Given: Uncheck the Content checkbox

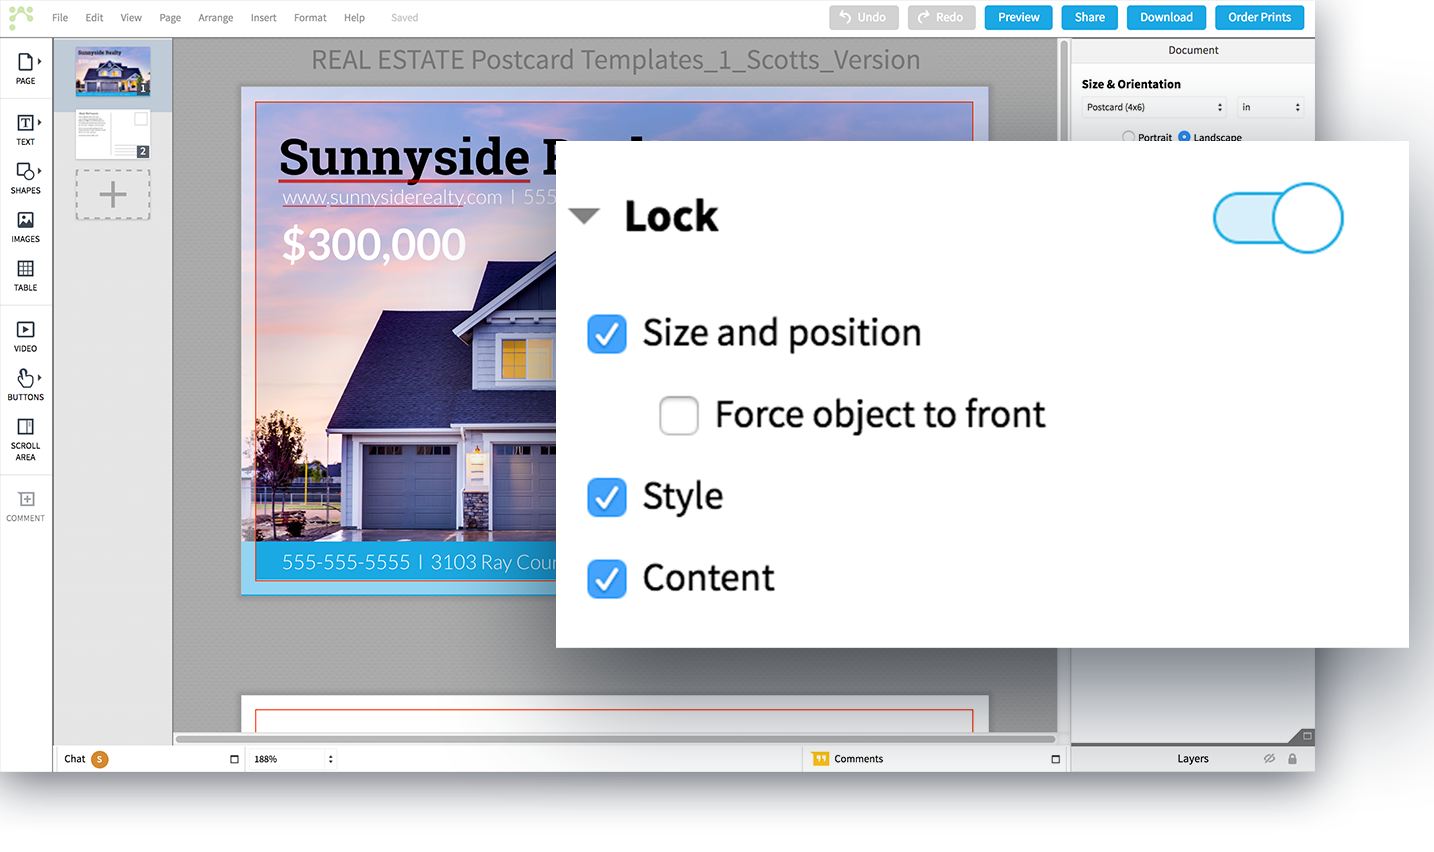Looking at the screenshot, I should pyautogui.click(x=607, y=579).
